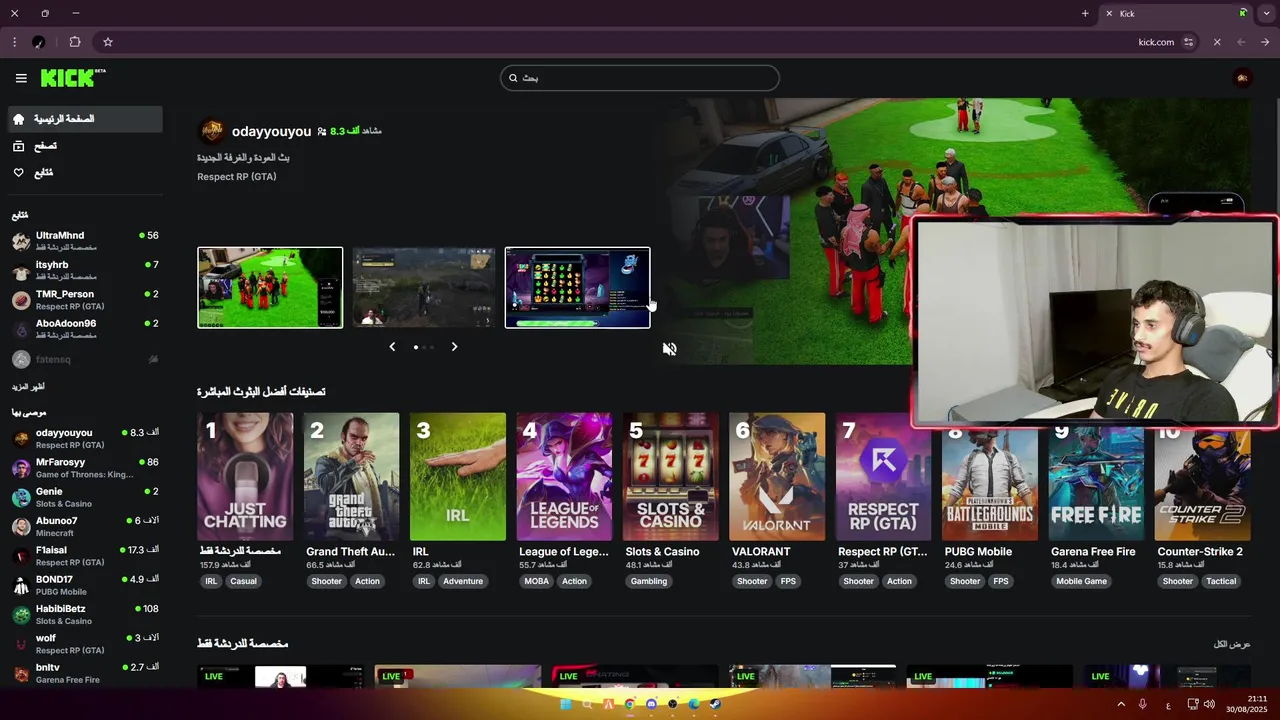Viewport: 1280px width, 720px height.
Task: Click the MOBA tag
Action: (x=537, y=581)
